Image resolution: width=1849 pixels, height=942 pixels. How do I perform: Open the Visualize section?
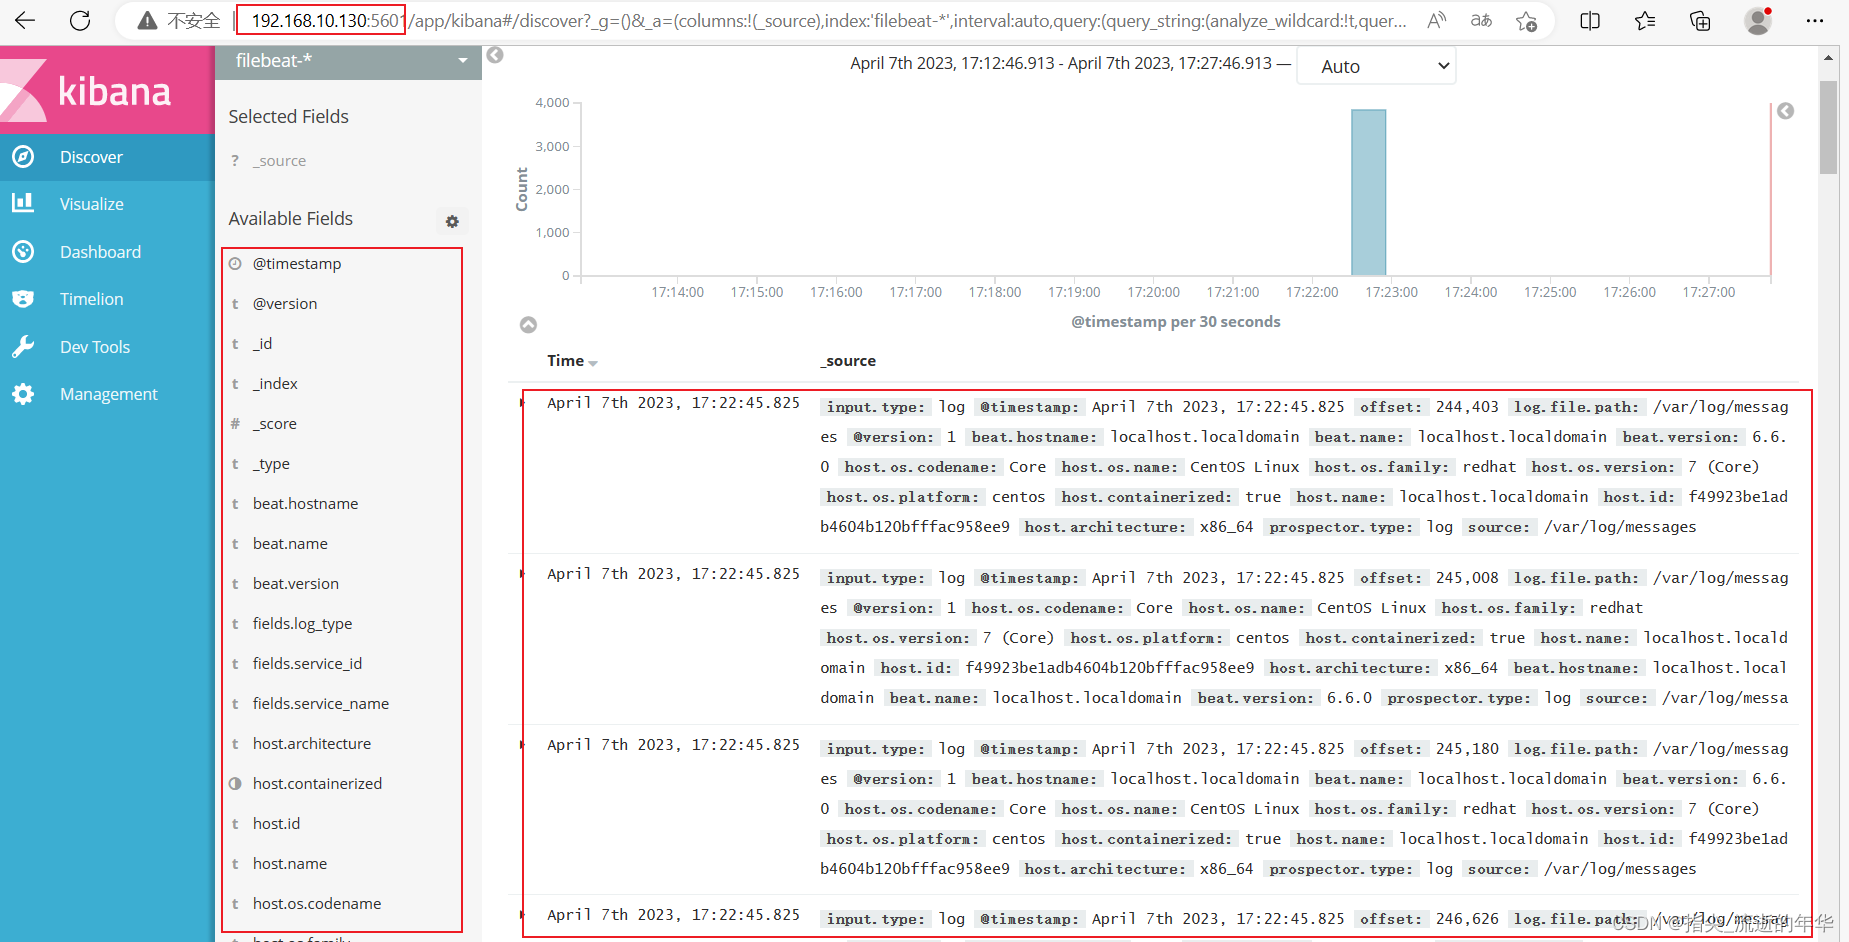click(107, 204)
